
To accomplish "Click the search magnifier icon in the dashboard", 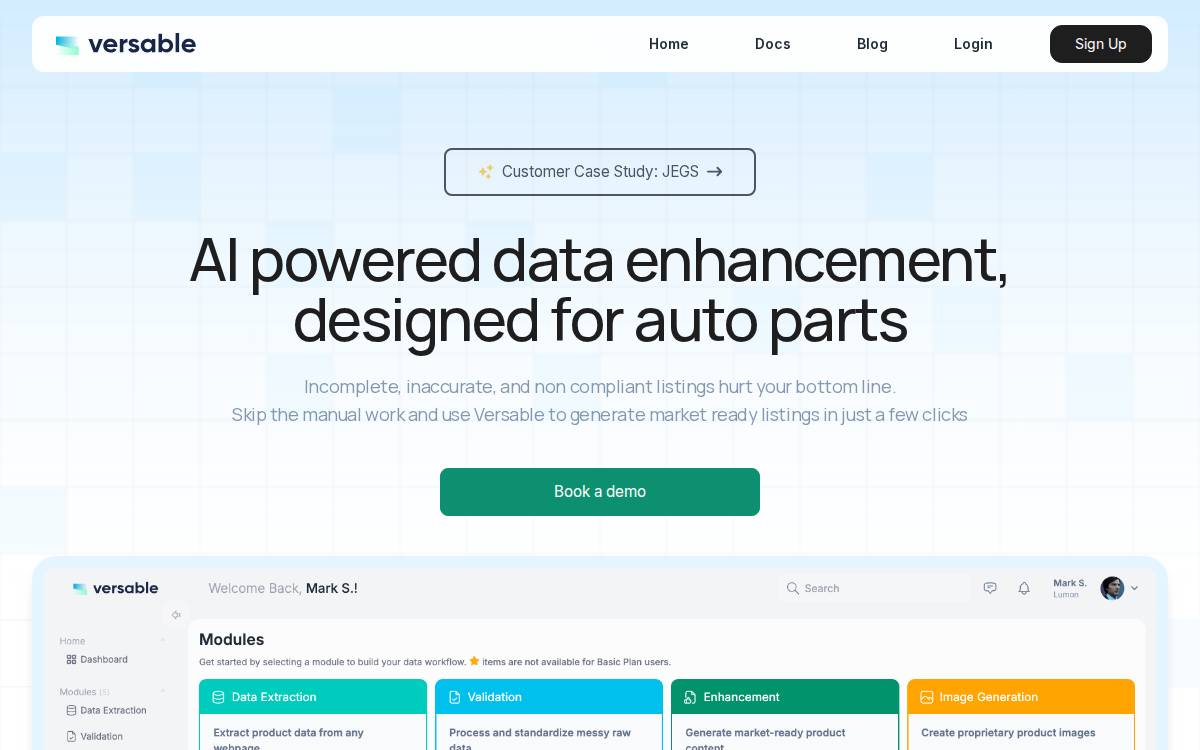I will [793, 588].
